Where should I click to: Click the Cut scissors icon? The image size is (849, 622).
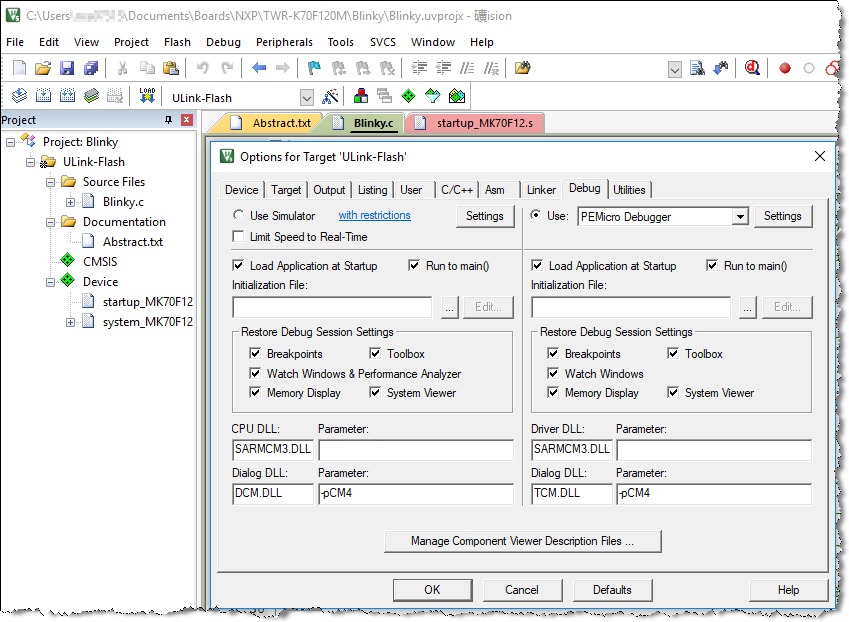coord(122,68)
